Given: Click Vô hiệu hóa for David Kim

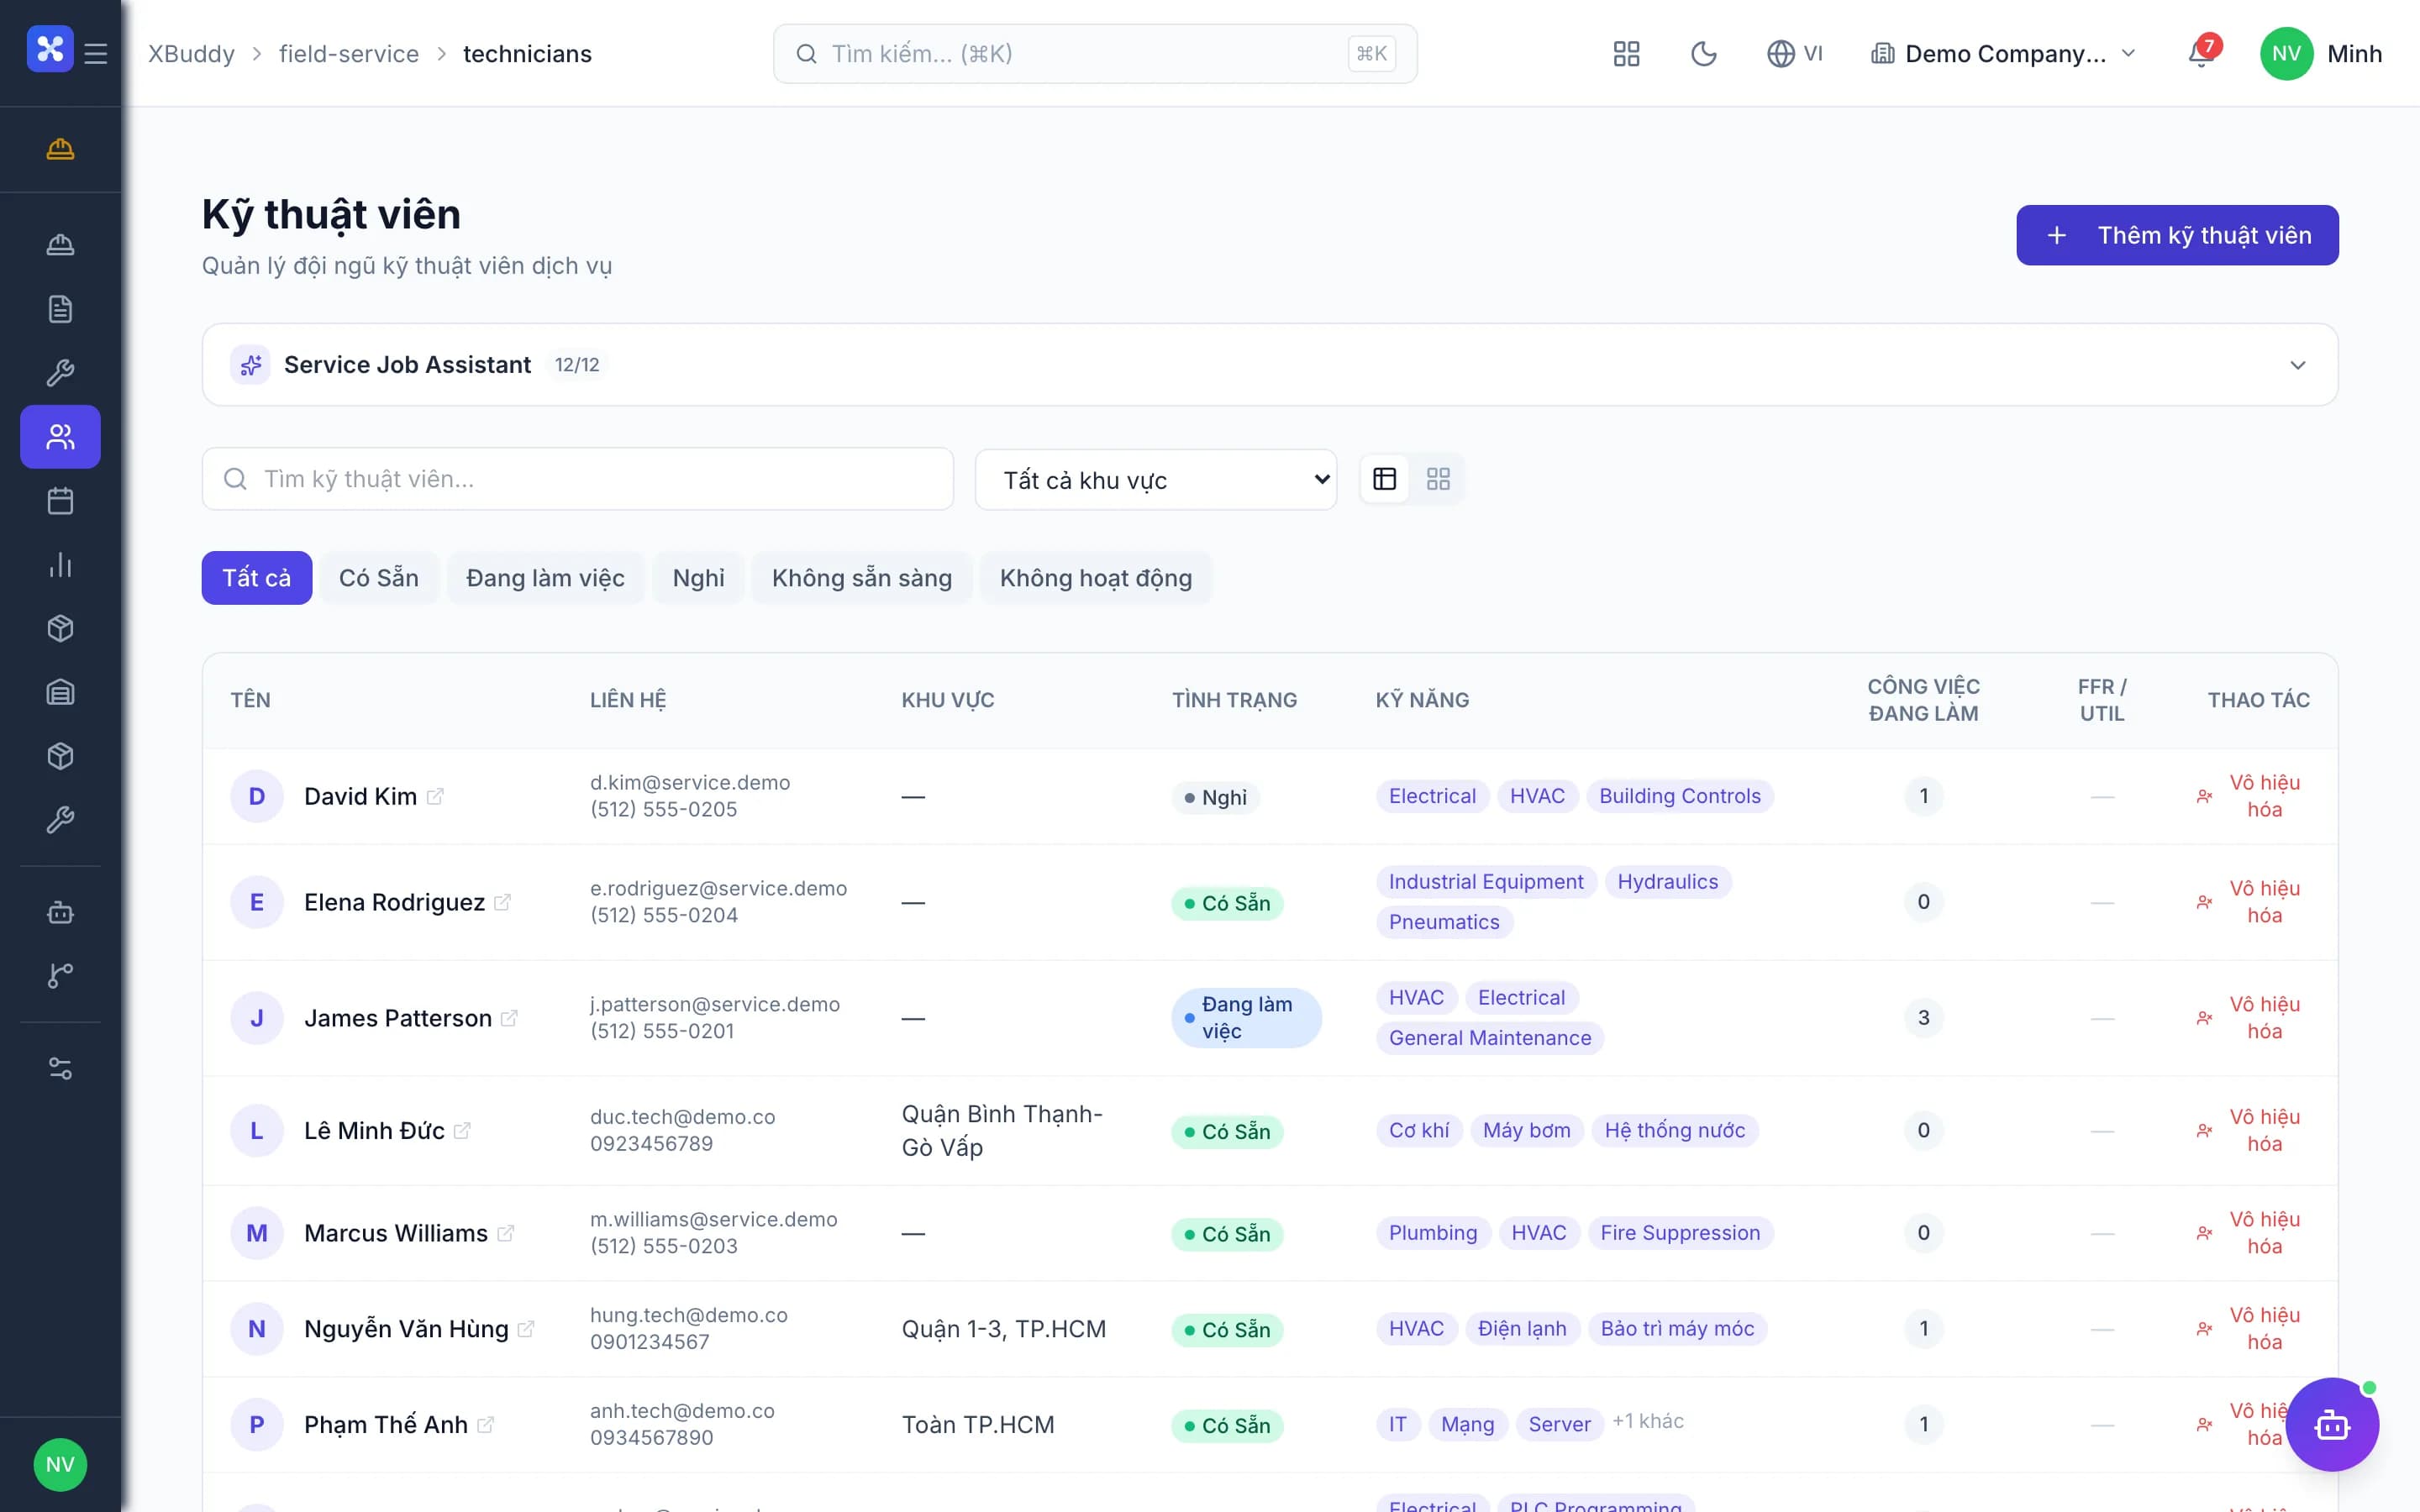Looking at the screenshot, I should coord(2250,796).
